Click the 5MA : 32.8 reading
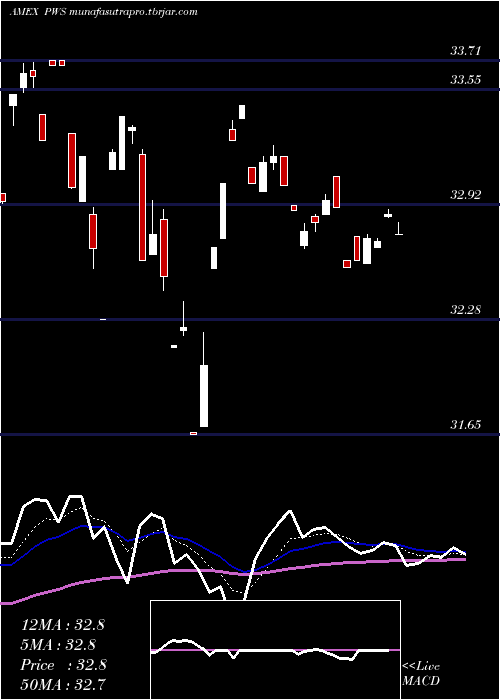Viewport: 500px width, 700px height. [58, 645]
